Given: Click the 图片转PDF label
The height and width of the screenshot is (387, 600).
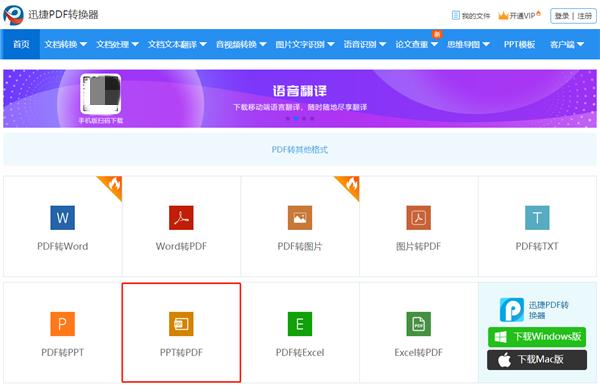Looking at the screenshot, I should coord(418,246).
